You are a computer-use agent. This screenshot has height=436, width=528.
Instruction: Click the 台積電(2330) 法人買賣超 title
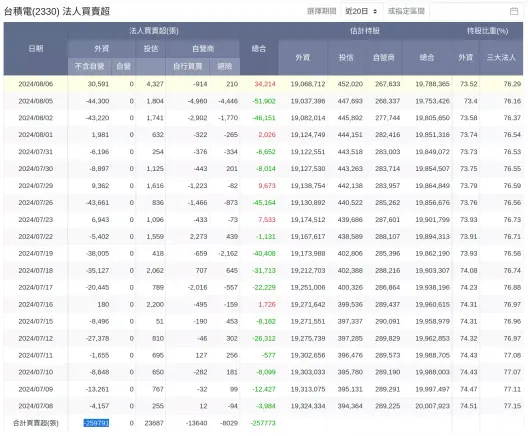tap(57, 11)
